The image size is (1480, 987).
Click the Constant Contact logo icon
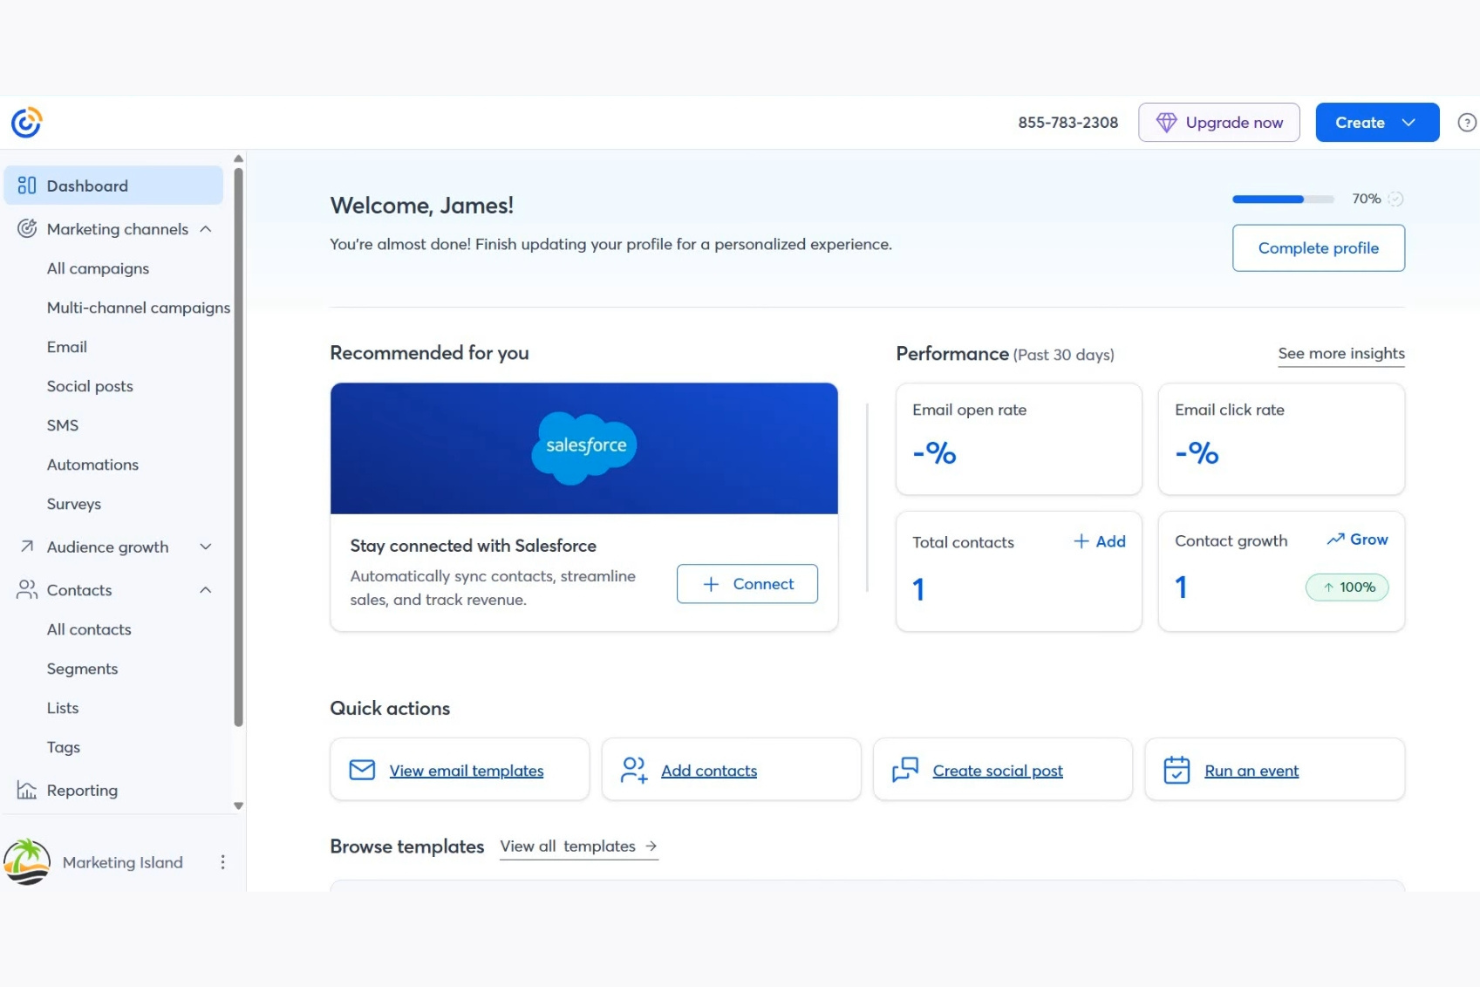[26, 122]
